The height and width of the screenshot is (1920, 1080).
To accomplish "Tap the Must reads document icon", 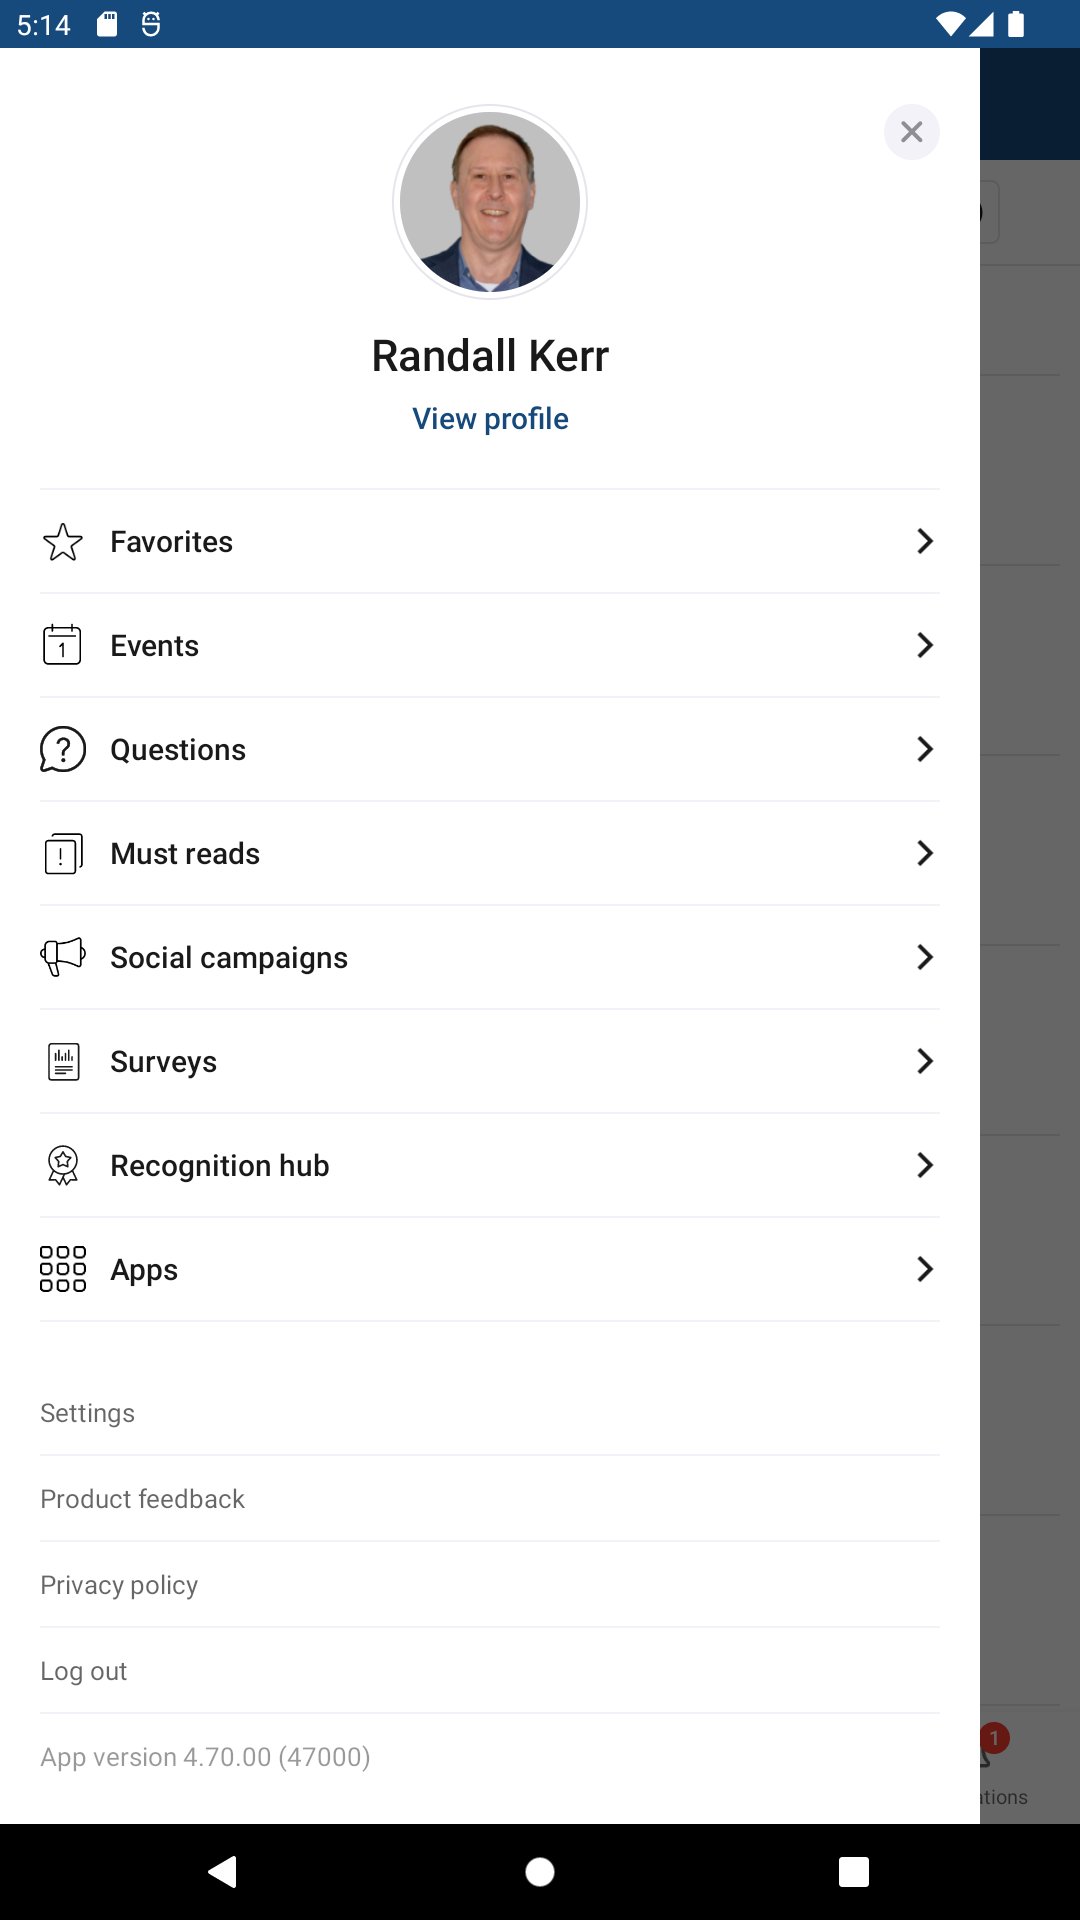I will (x=63, y=854).
